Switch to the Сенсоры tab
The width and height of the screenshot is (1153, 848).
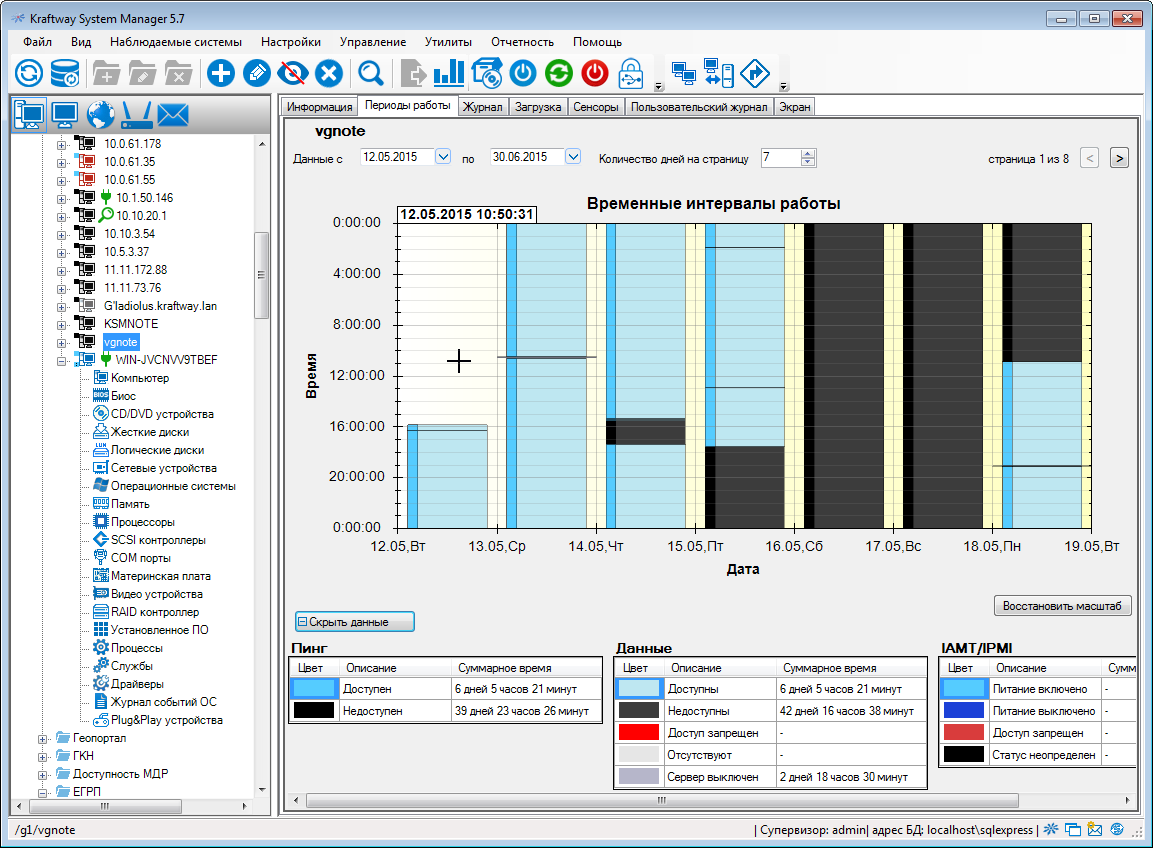[x=596, y=106]
